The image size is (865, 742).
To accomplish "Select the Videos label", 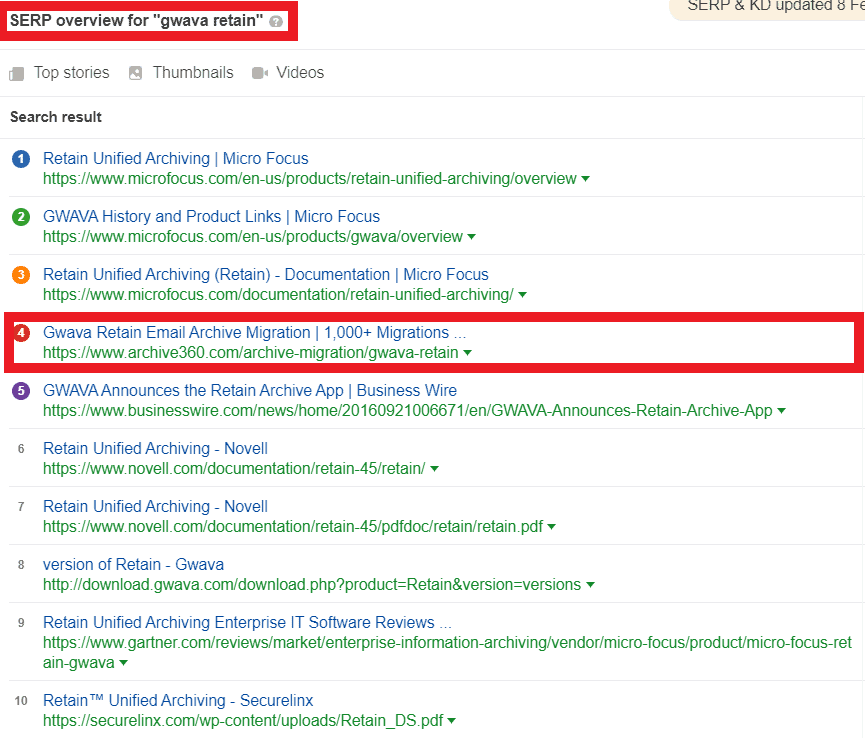I will click(x=300, y=73).
